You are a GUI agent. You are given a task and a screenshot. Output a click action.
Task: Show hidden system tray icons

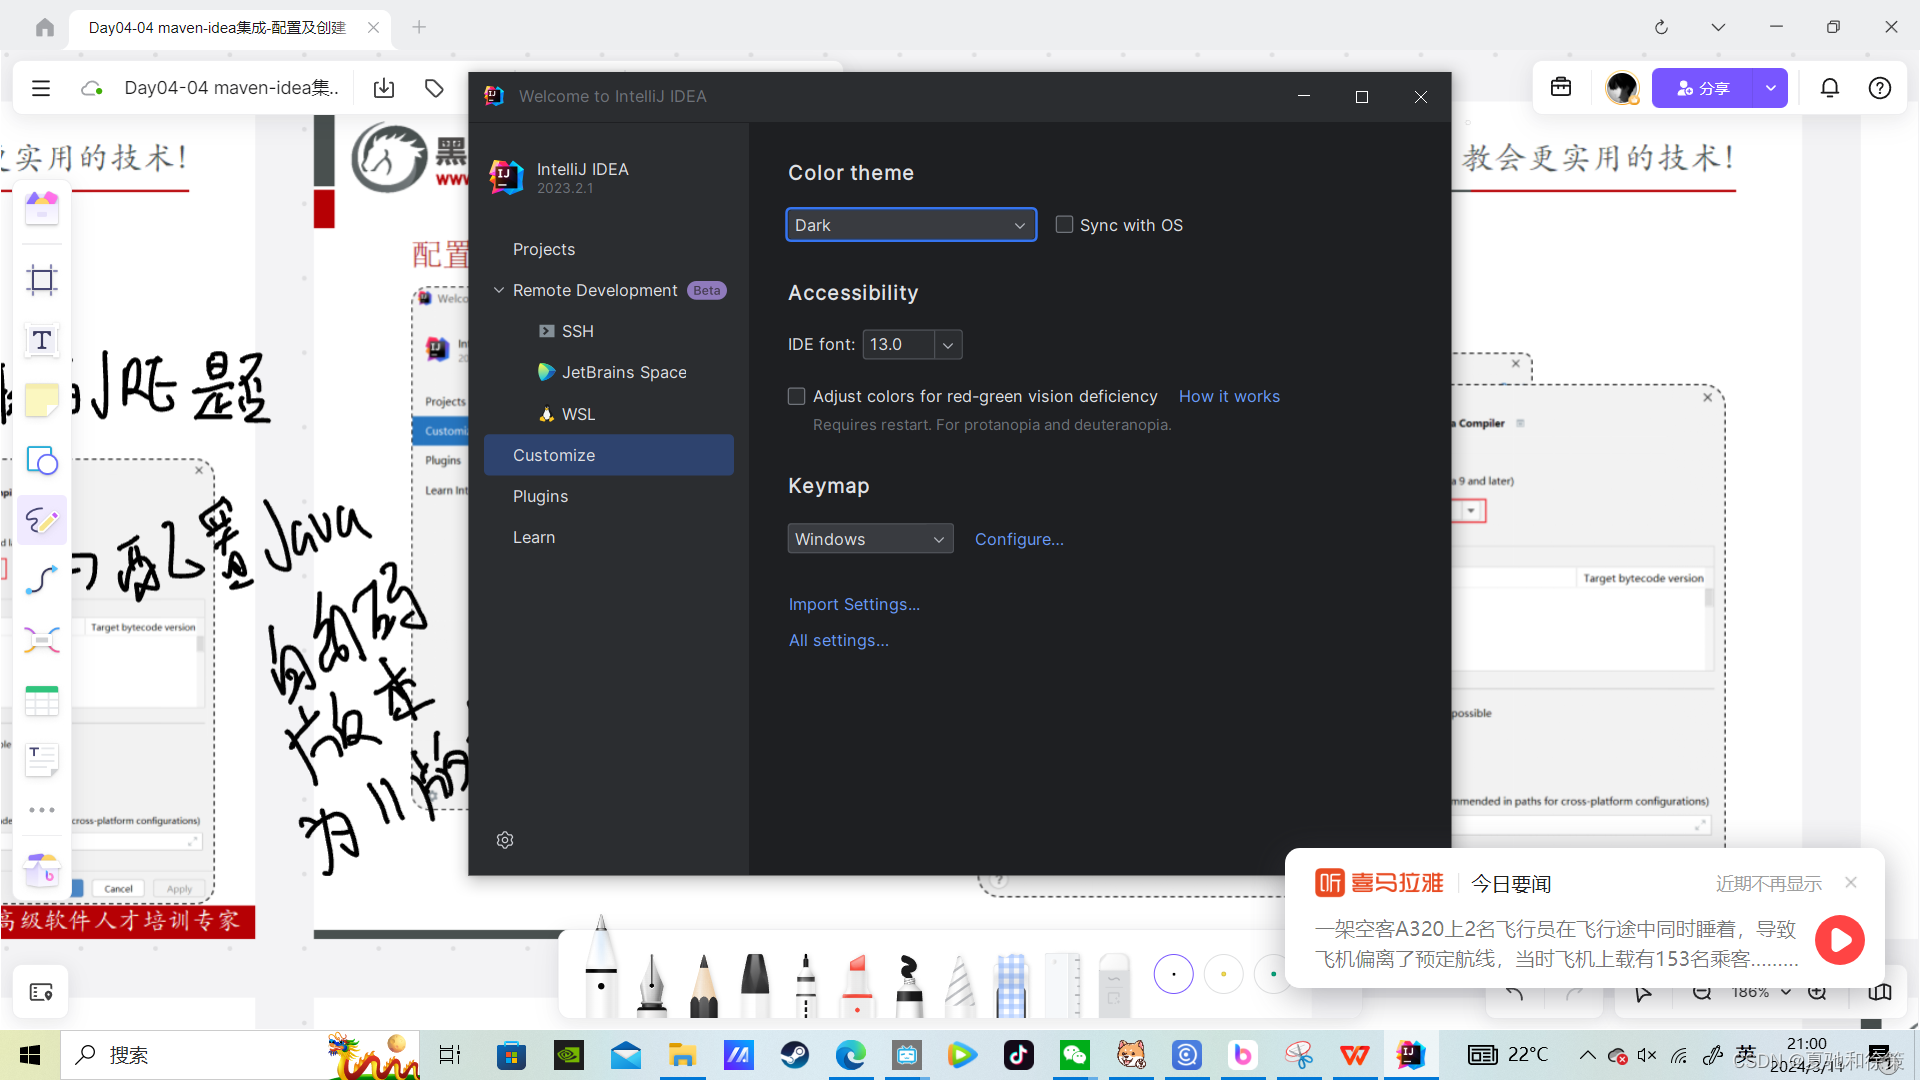(1587, 1055)
